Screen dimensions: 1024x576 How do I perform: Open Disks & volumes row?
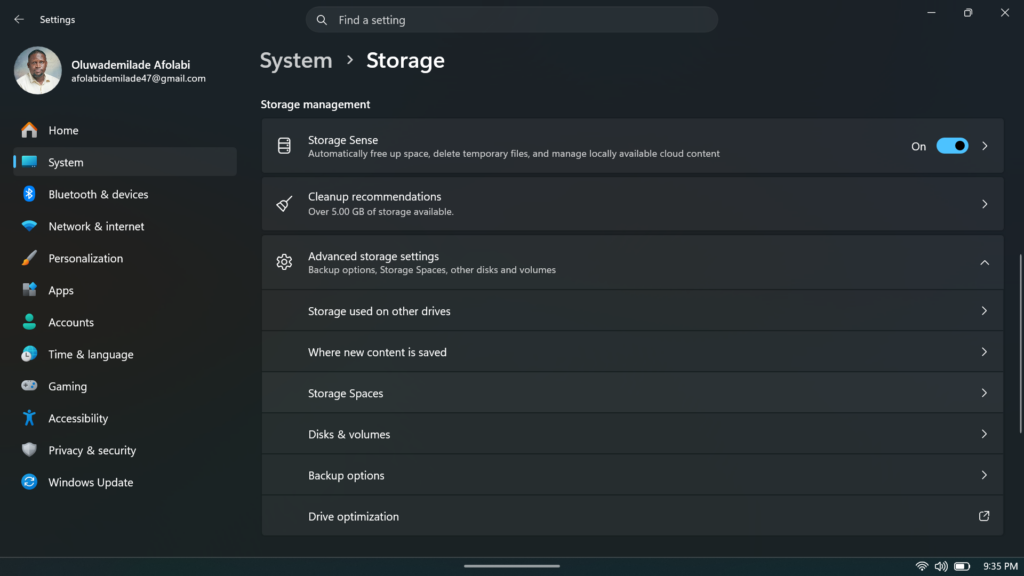click(632, 434)
